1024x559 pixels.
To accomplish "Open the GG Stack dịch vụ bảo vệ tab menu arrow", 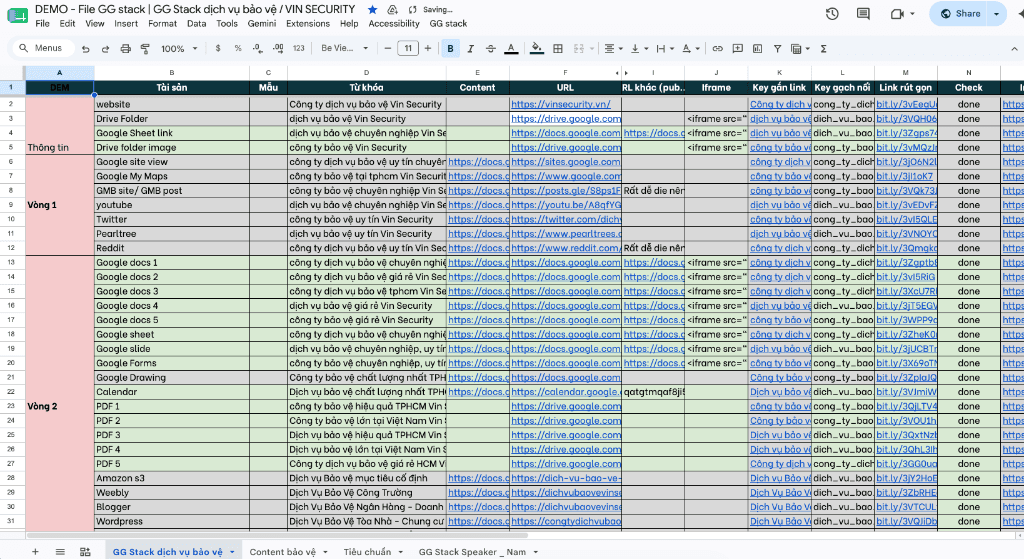I will 232,552.
